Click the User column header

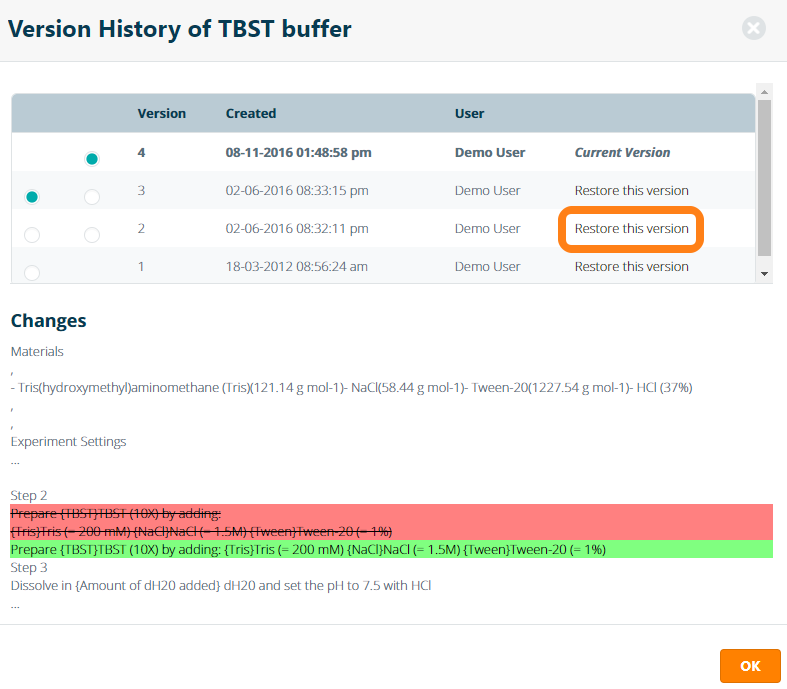click(470, 113)
